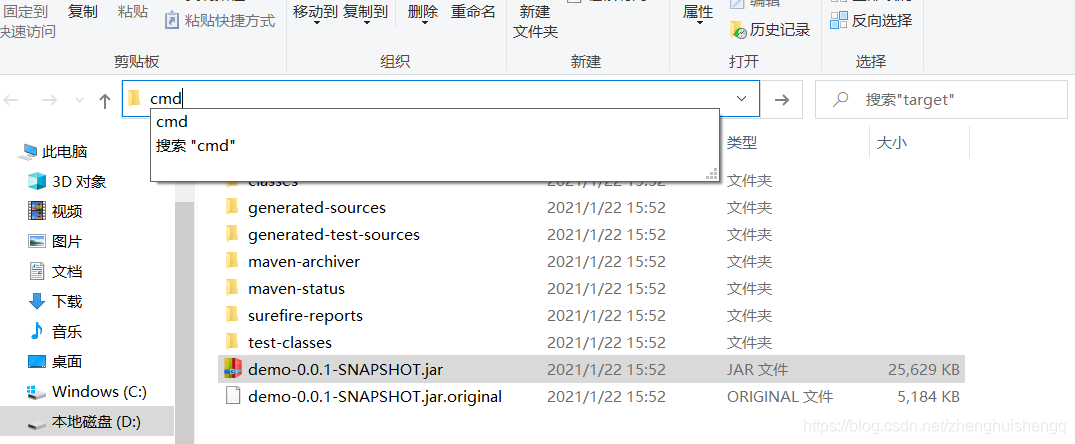
Task: Open Documents in the sidebar
Action: pyautogui.click(x=56, y=271)
